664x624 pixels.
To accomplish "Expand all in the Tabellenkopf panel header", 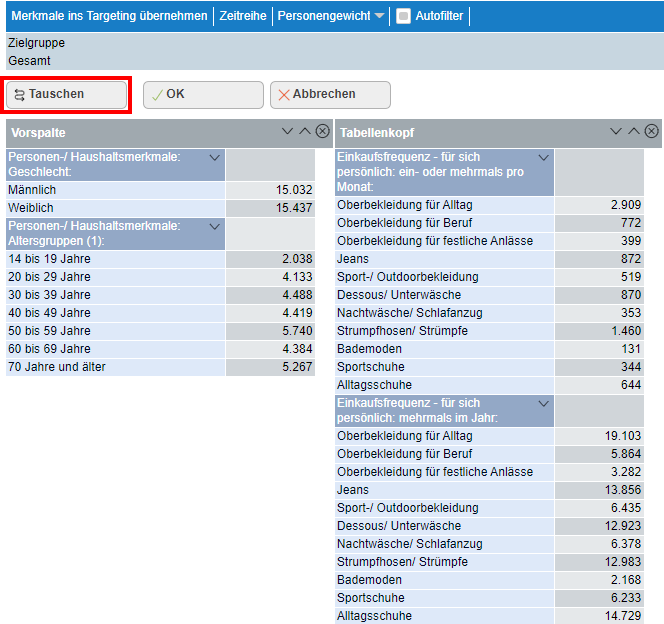I will (617, 132).
